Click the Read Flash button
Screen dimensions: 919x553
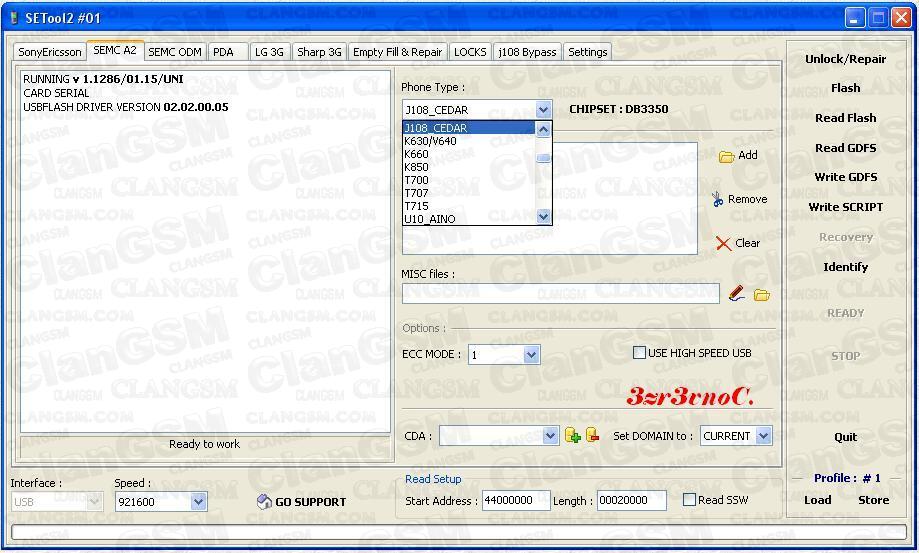pos(845,118)
